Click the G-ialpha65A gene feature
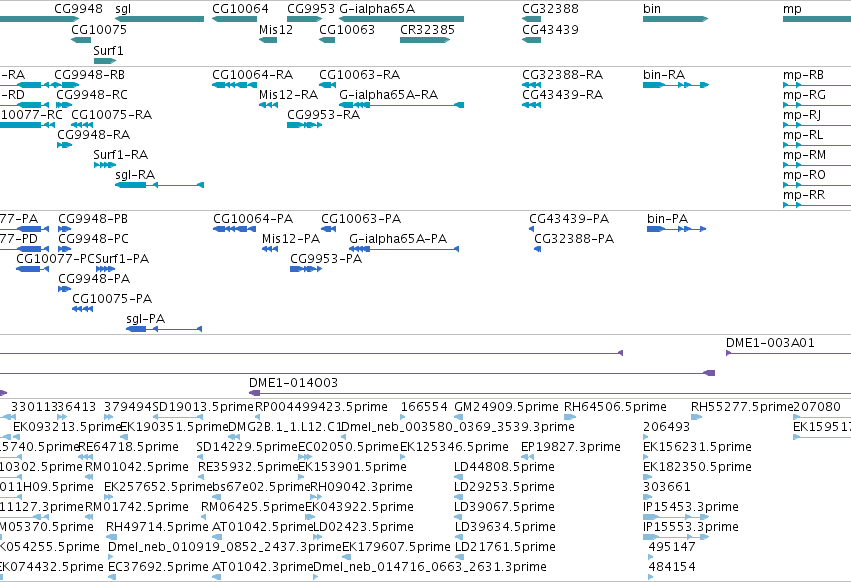This screenshot has width=851, height=582. pos(402,19)
